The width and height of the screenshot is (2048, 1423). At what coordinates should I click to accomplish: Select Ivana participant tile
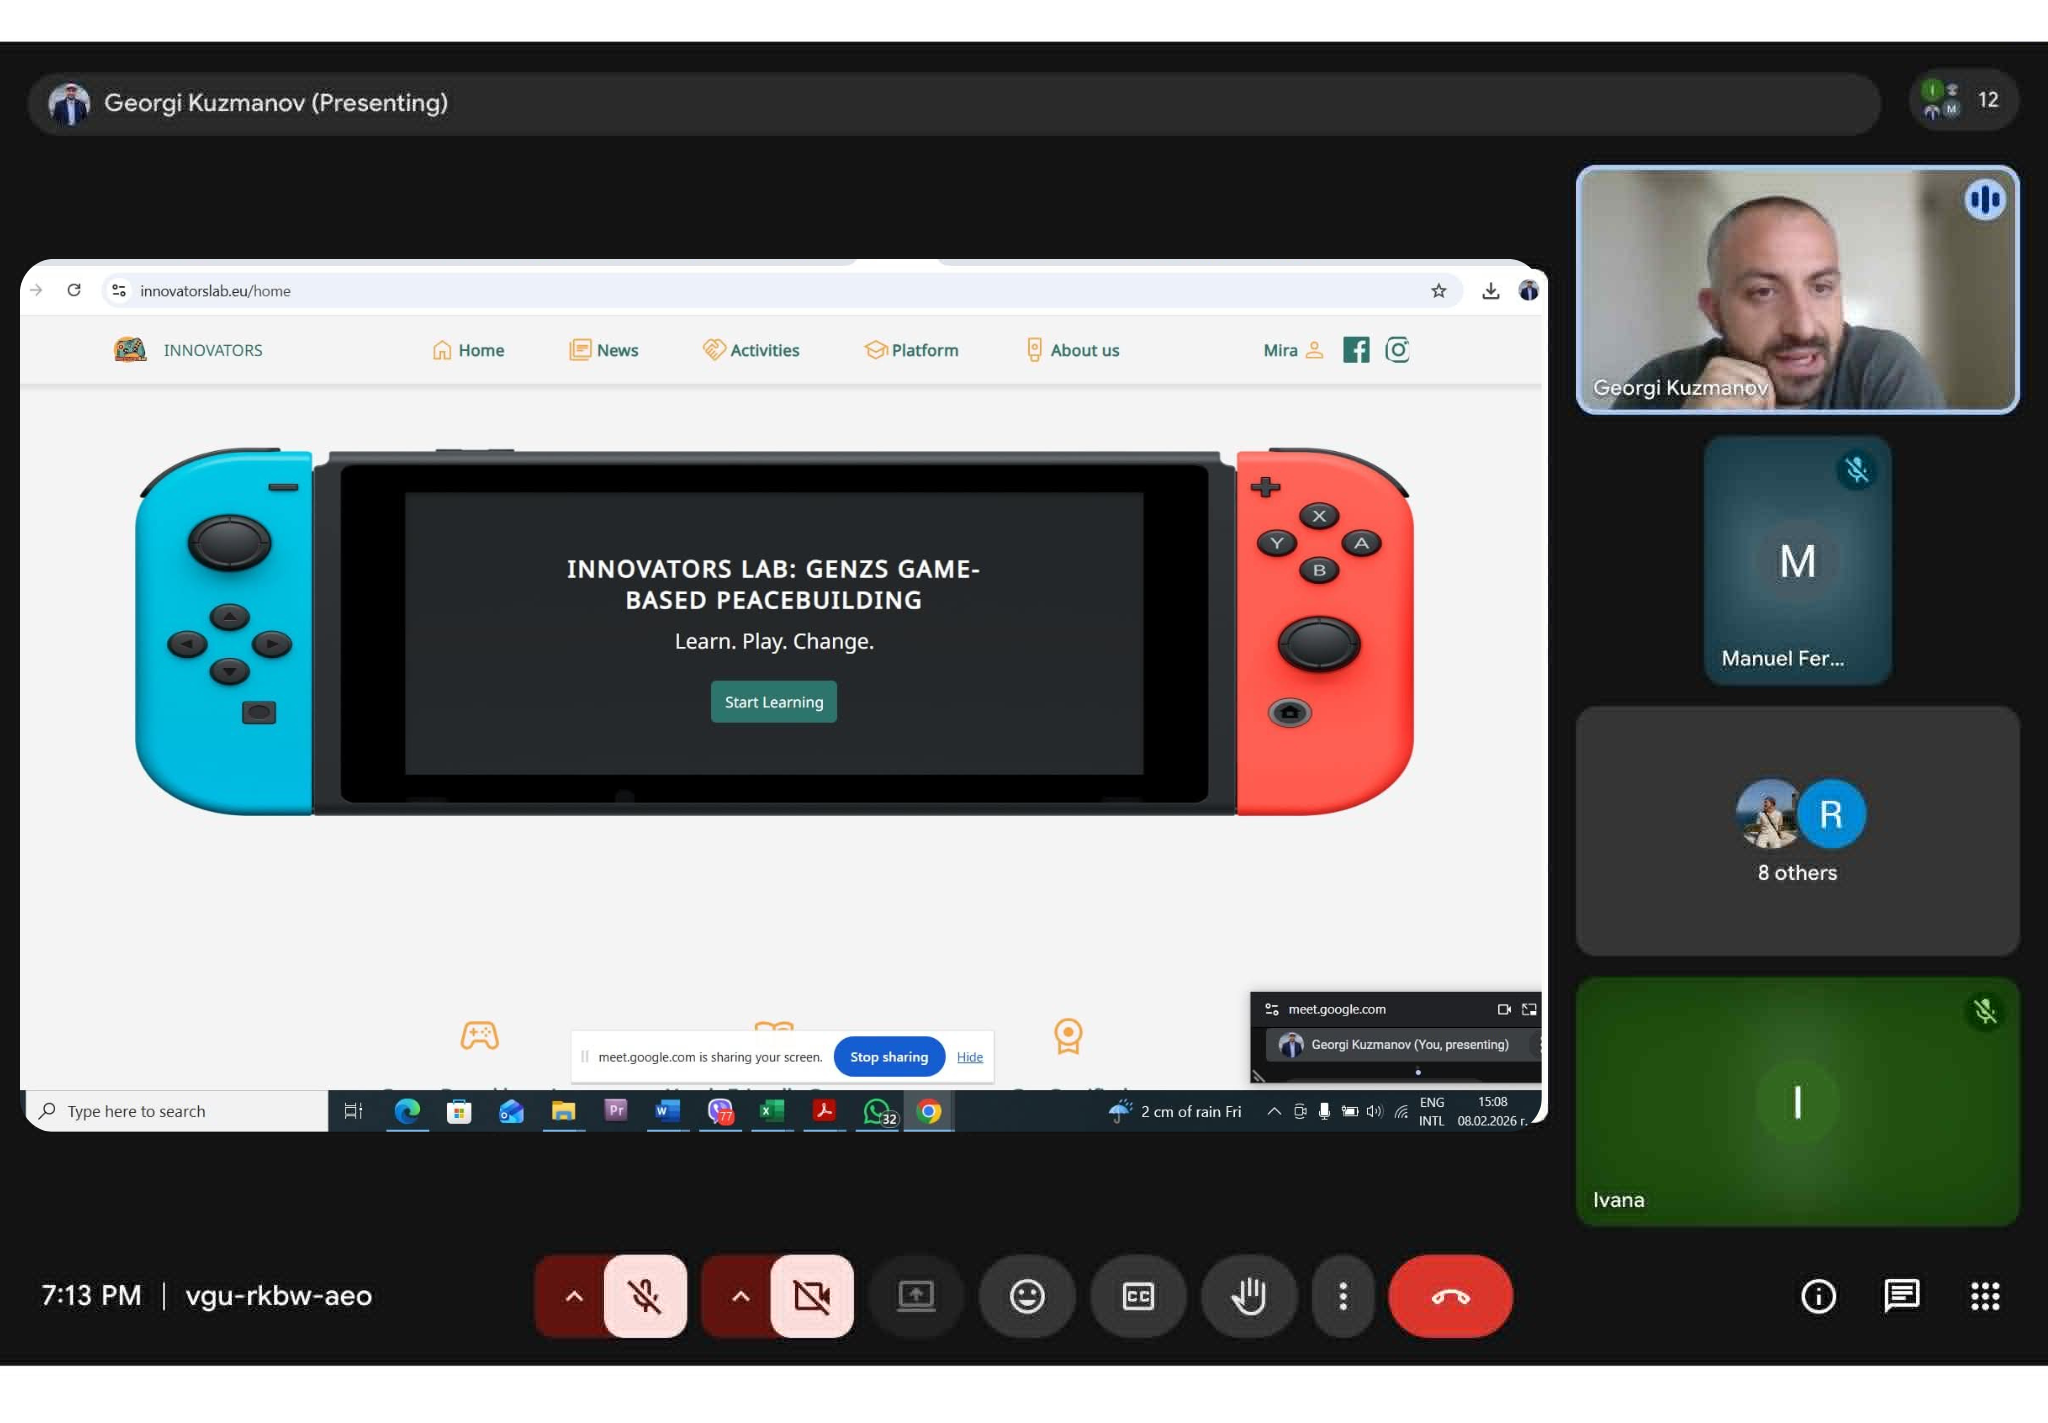[x=1797, y=1102]
